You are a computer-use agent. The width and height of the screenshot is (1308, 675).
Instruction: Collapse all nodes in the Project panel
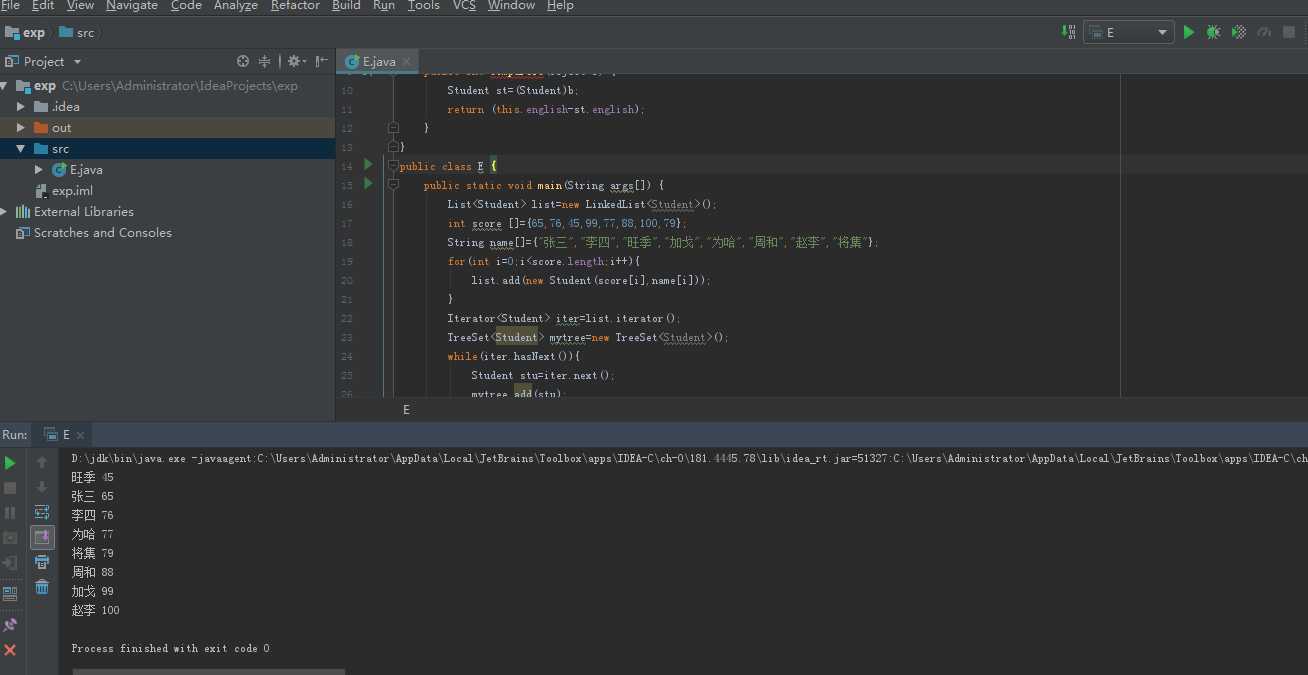point(265,61)
